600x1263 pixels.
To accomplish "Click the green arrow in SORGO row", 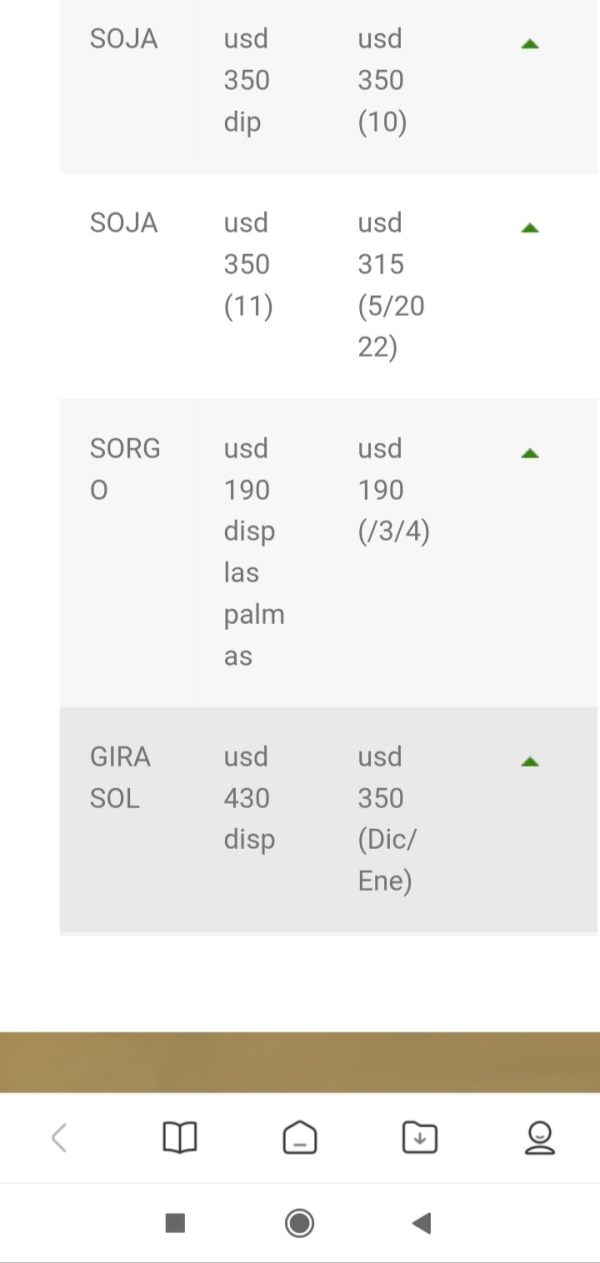I will point(530,453).
